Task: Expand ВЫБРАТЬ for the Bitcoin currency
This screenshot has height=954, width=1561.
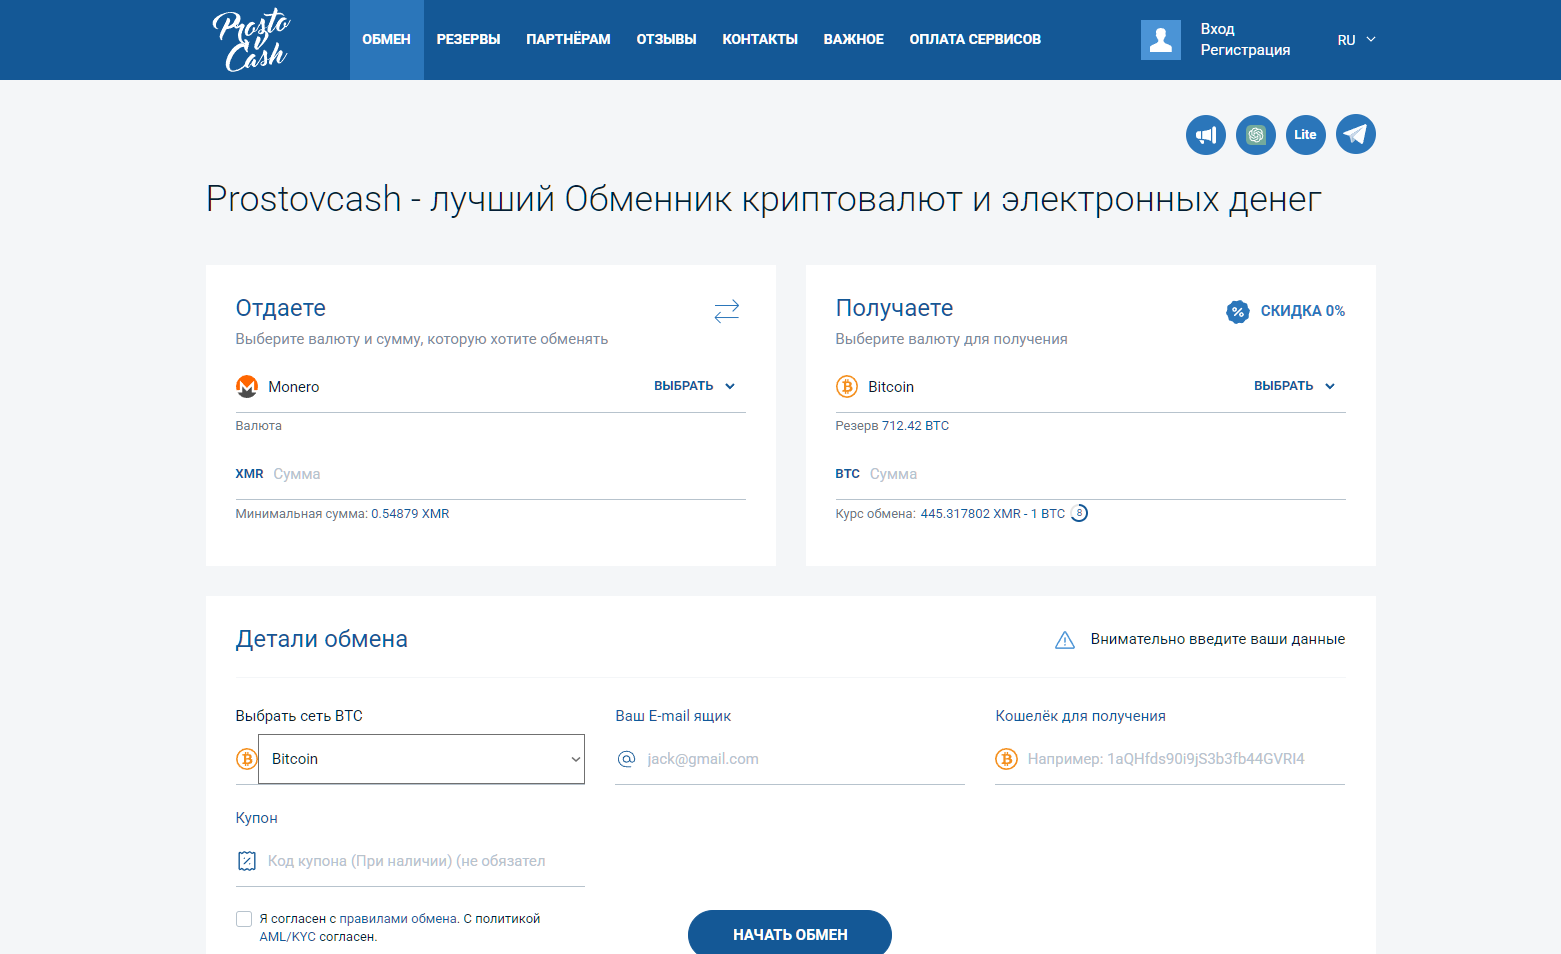Action: (x=1295, y=386)
